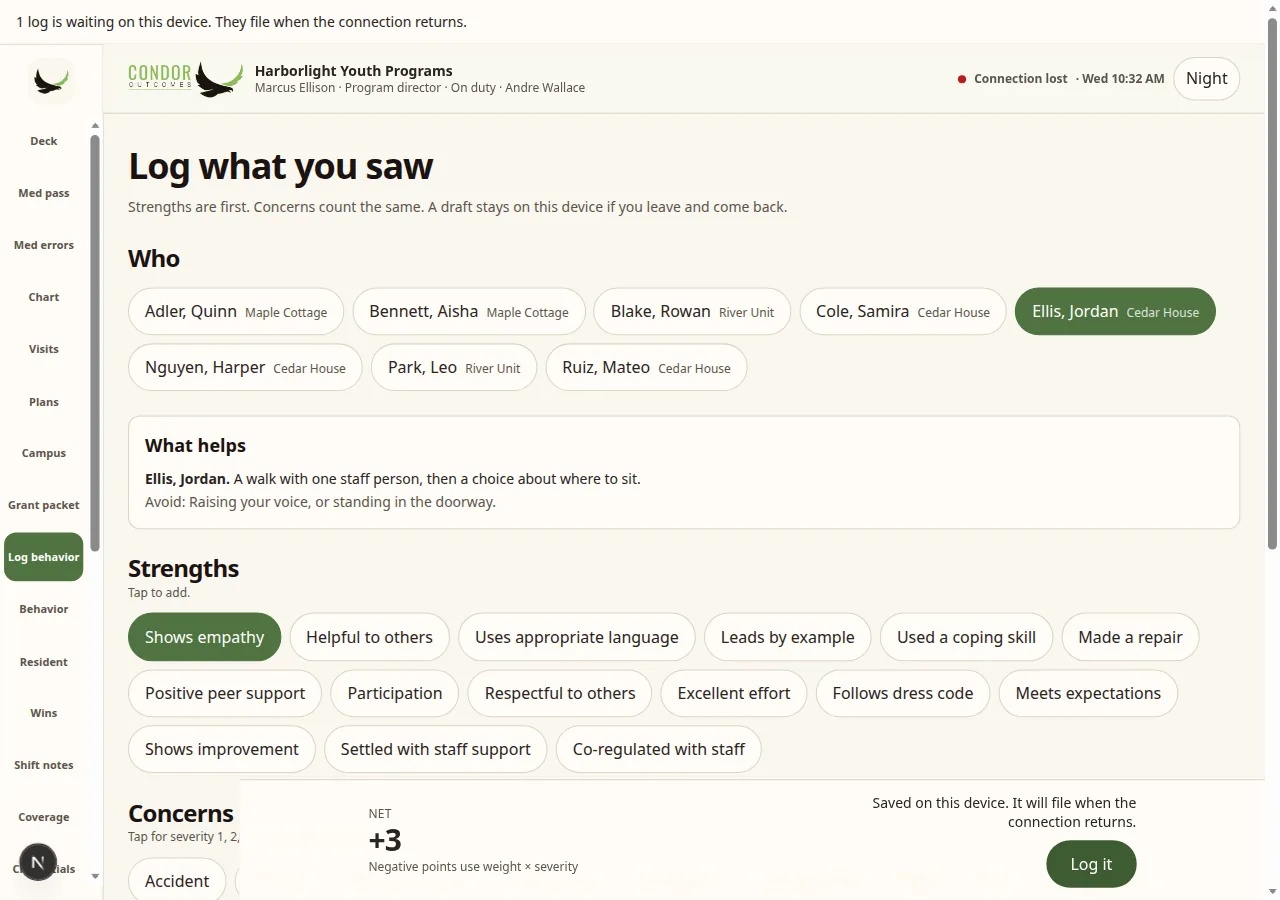This screenshot has width=1280, height=900.
Task: Select resident Blake, Rowan
Action: click(x=692, y=312)
